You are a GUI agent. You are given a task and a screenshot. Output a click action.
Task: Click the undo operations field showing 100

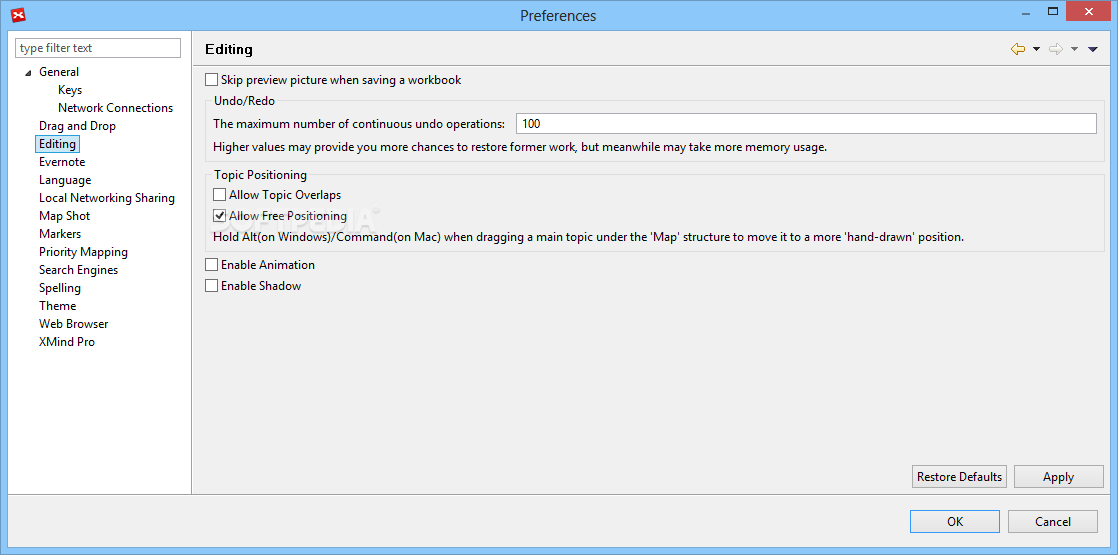tap(806, 123)
